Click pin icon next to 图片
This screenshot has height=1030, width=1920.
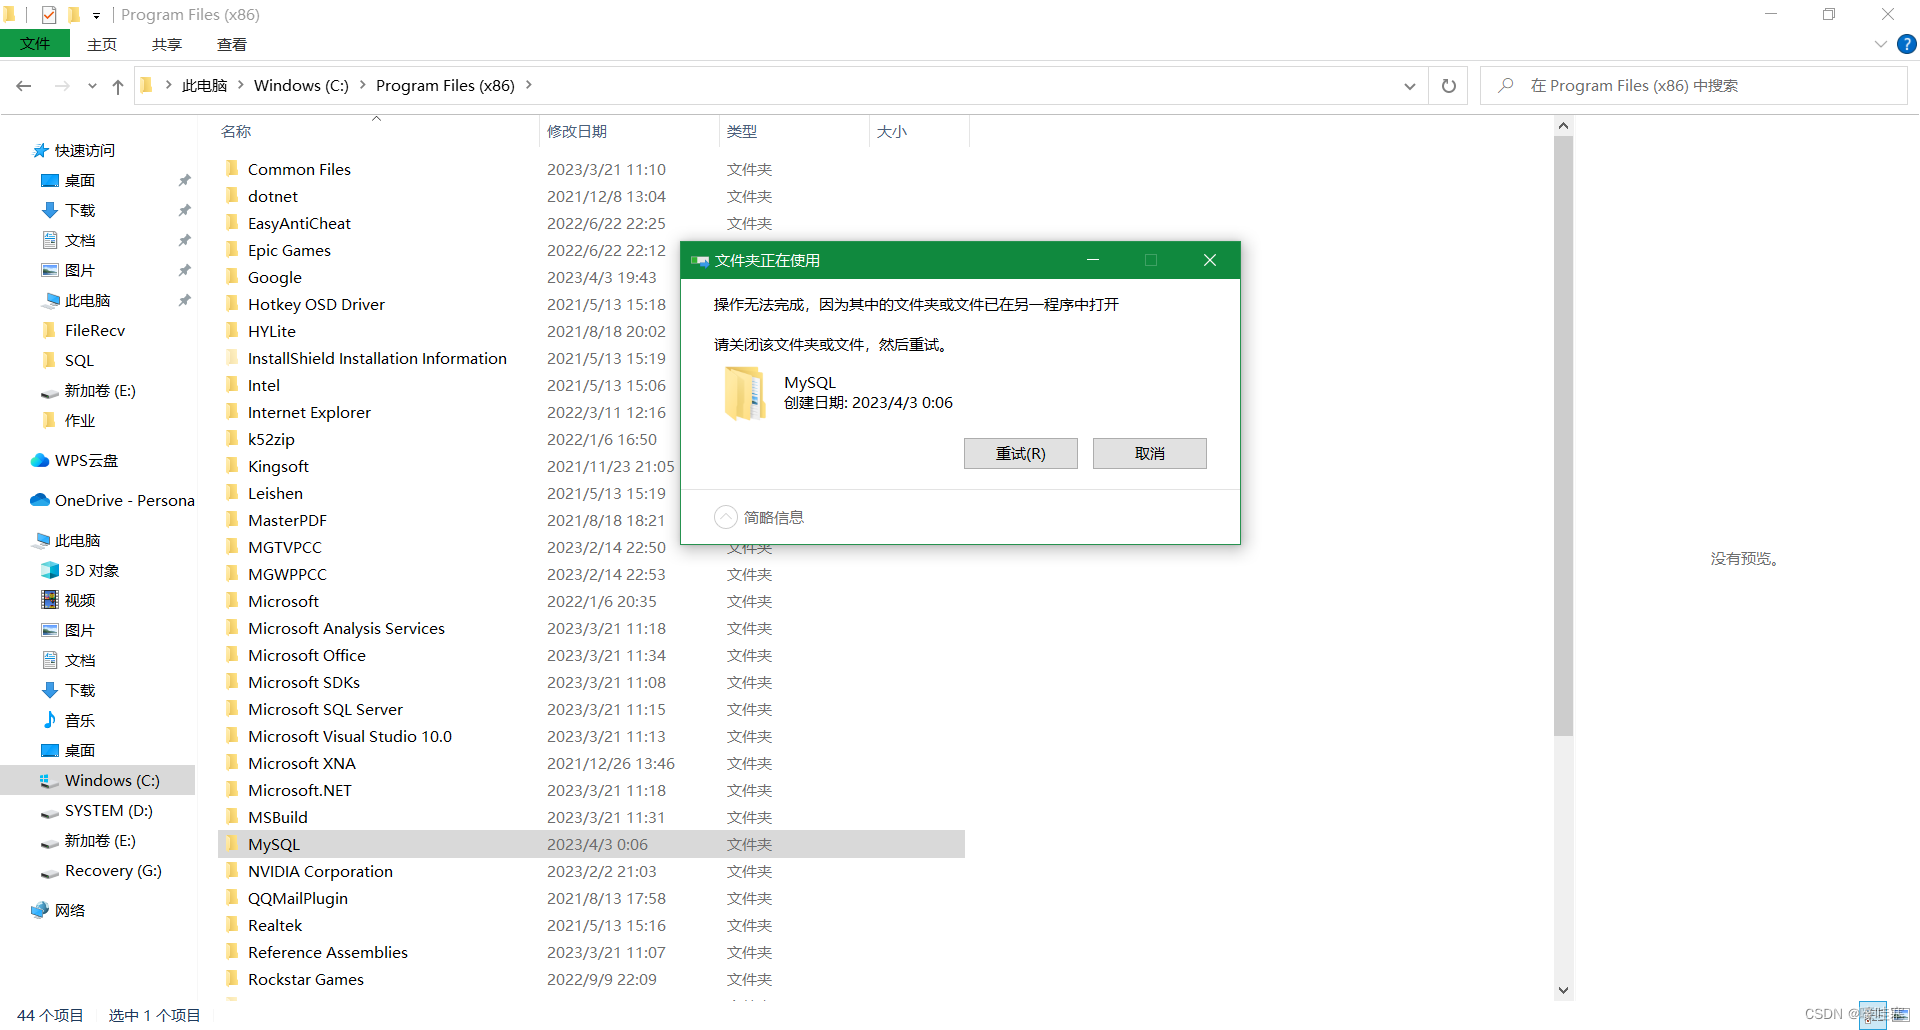pyautogui.click(x=184, y=270)
